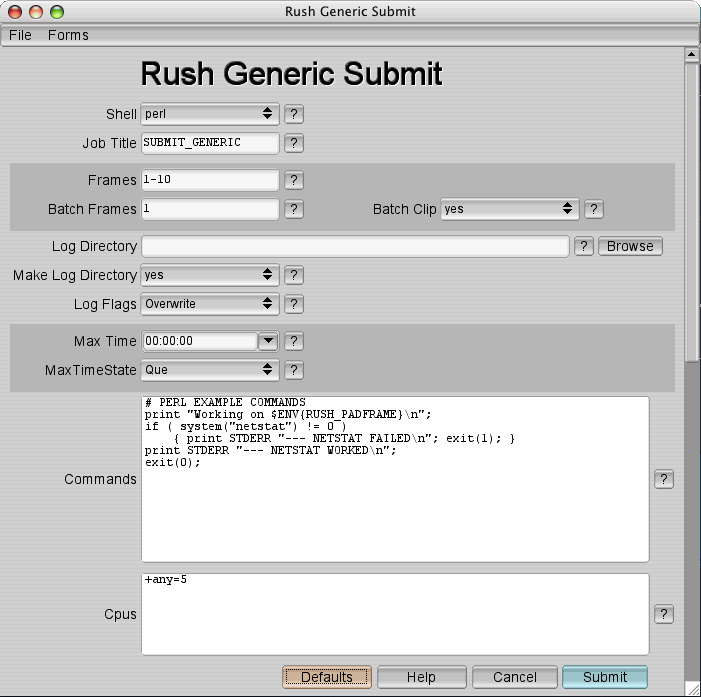
Task: Show help for Batch Frames
Action: pos(294,209)
